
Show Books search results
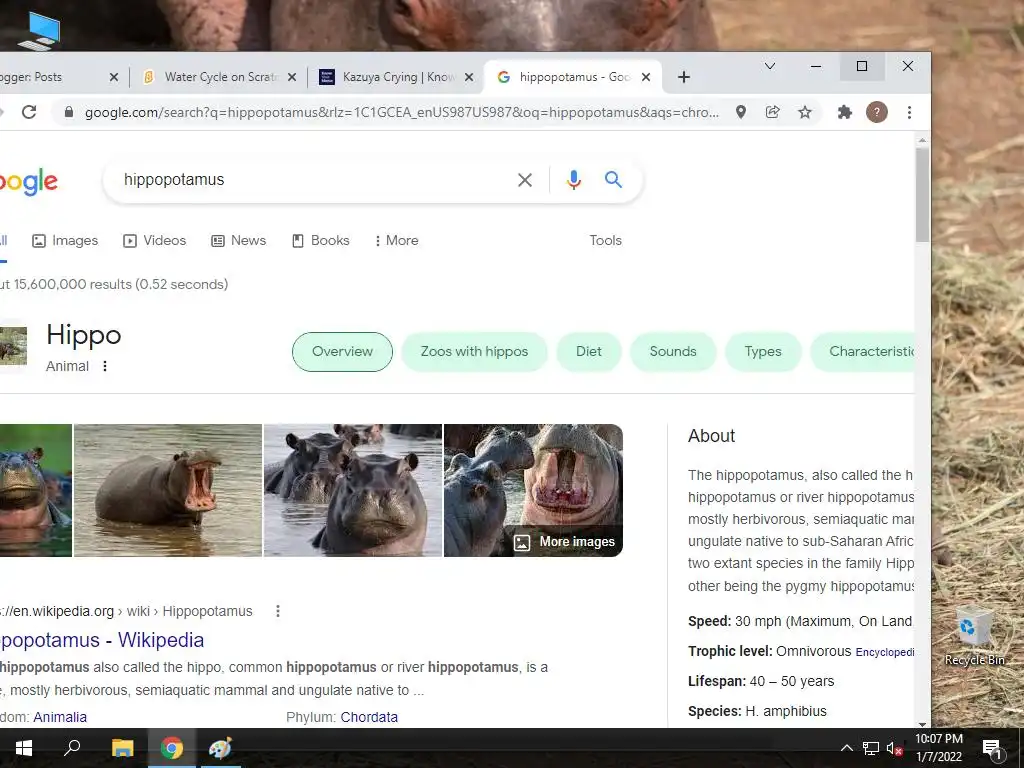321,240
